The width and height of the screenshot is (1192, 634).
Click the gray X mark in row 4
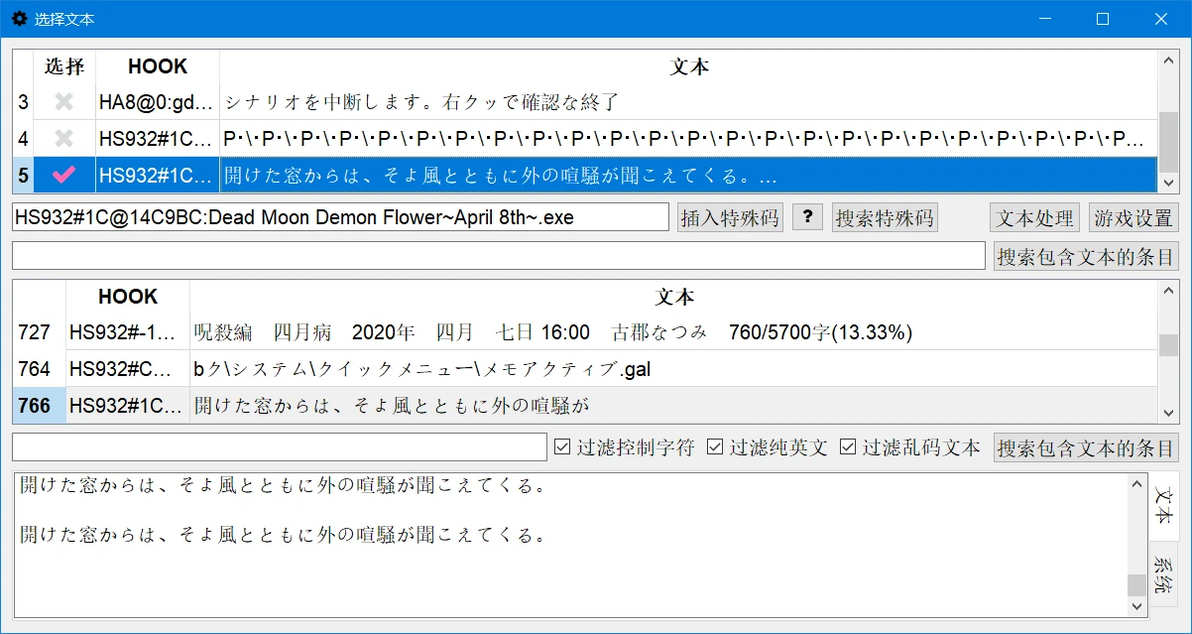tap(65, 138)
